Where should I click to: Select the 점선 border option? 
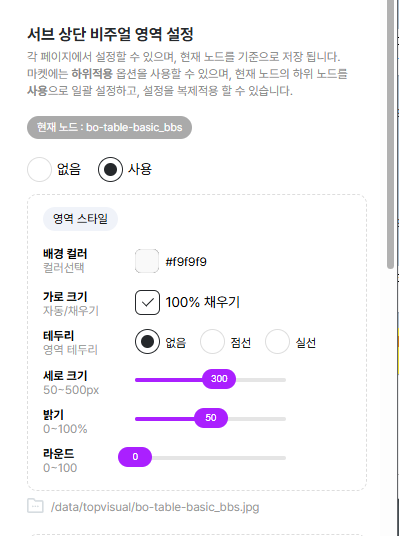pyautogui.click(x=212, y=341)
